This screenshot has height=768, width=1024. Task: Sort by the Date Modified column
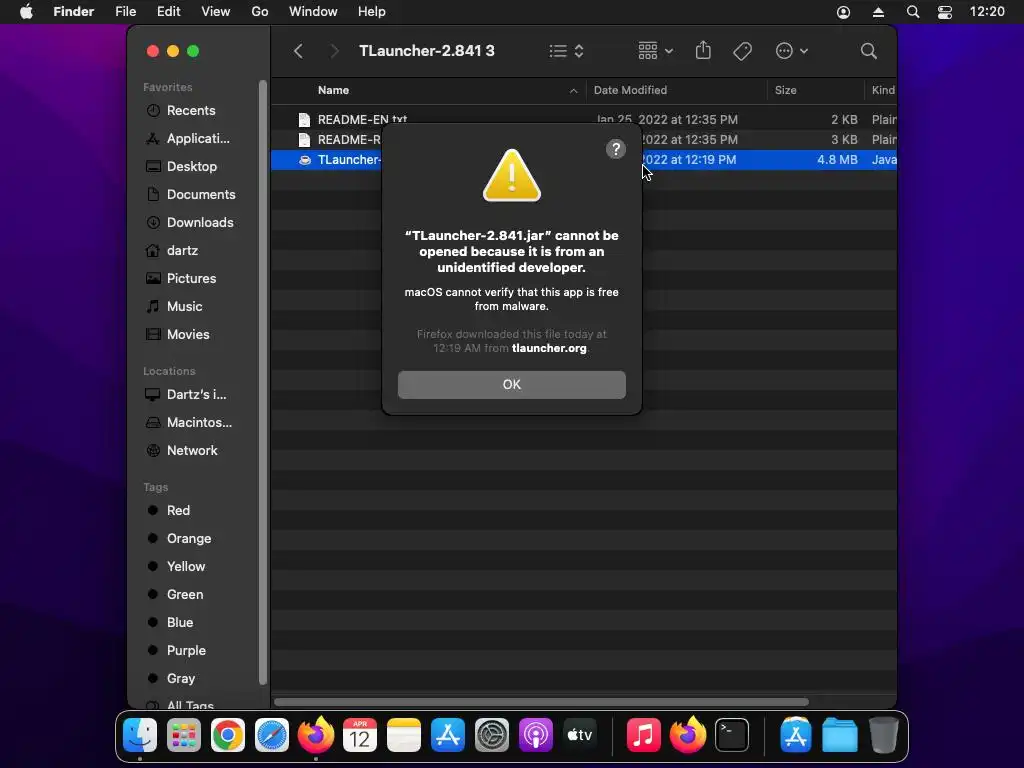pos(630,90)
